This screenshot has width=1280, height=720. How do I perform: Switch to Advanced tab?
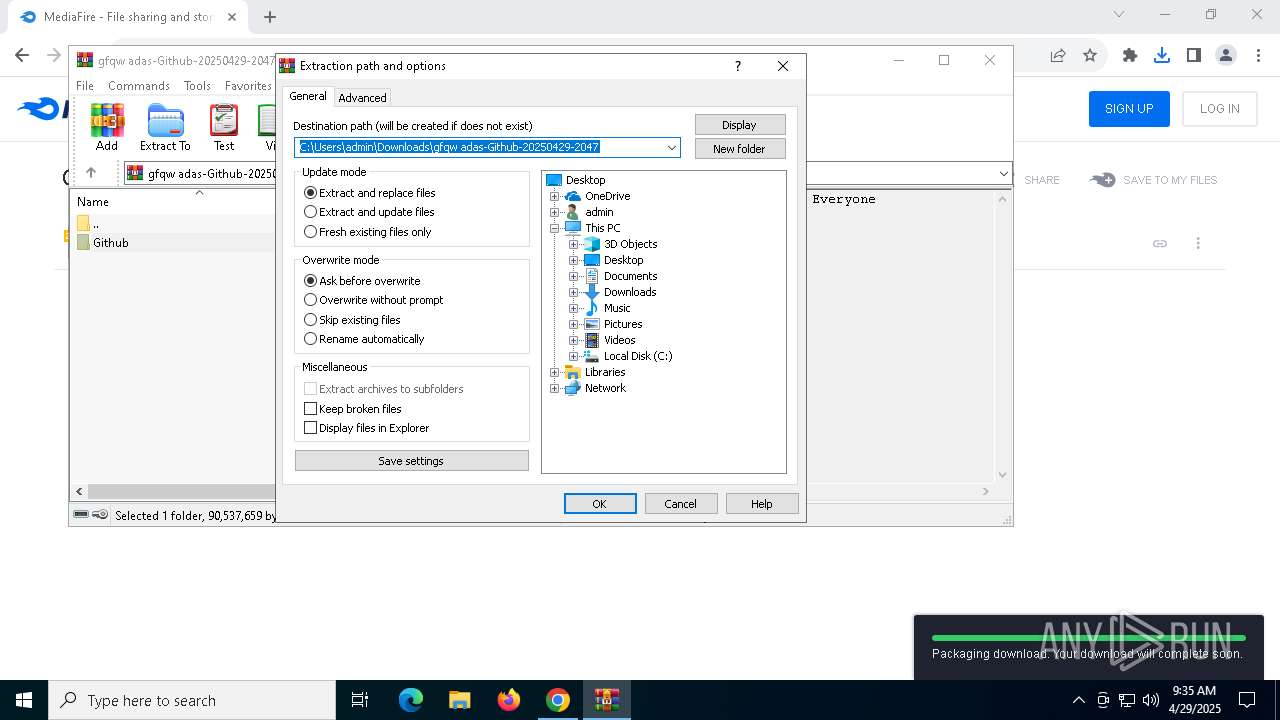click(x=362, y=98)
